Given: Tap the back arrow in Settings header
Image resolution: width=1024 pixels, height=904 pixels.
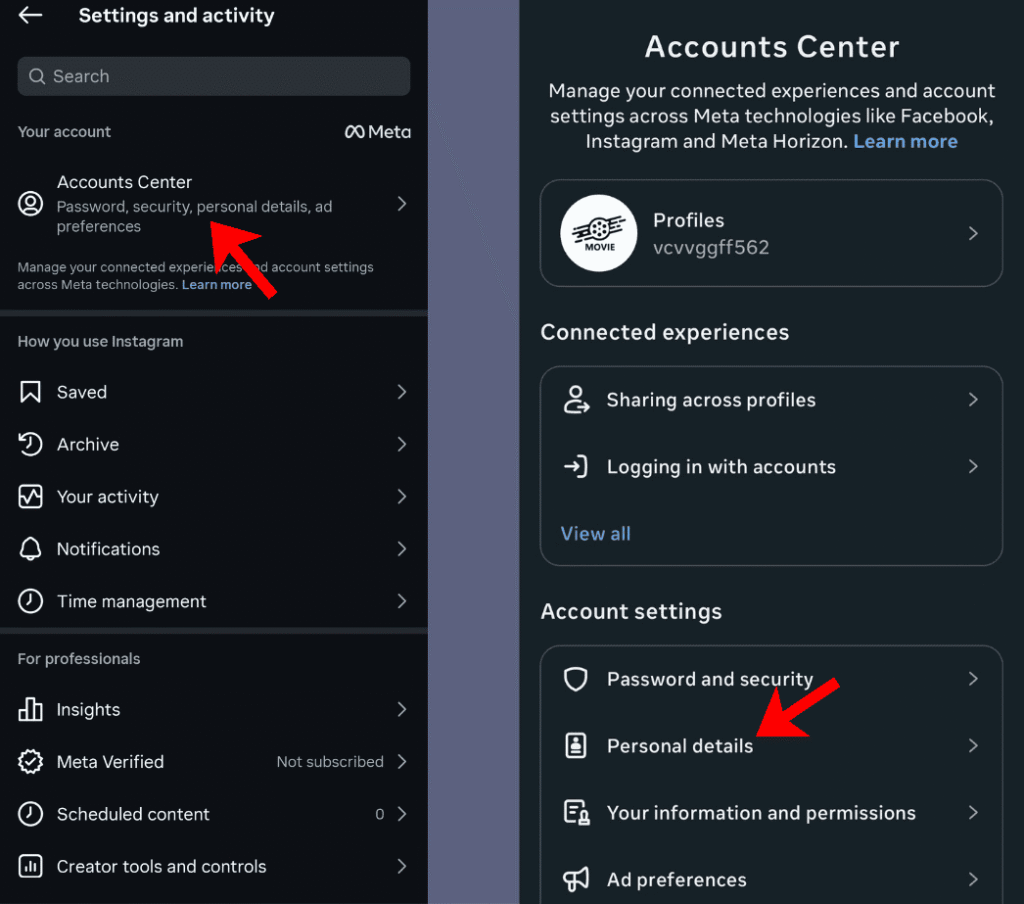Looking at the screenshot, I should click(x=30, y=16).
